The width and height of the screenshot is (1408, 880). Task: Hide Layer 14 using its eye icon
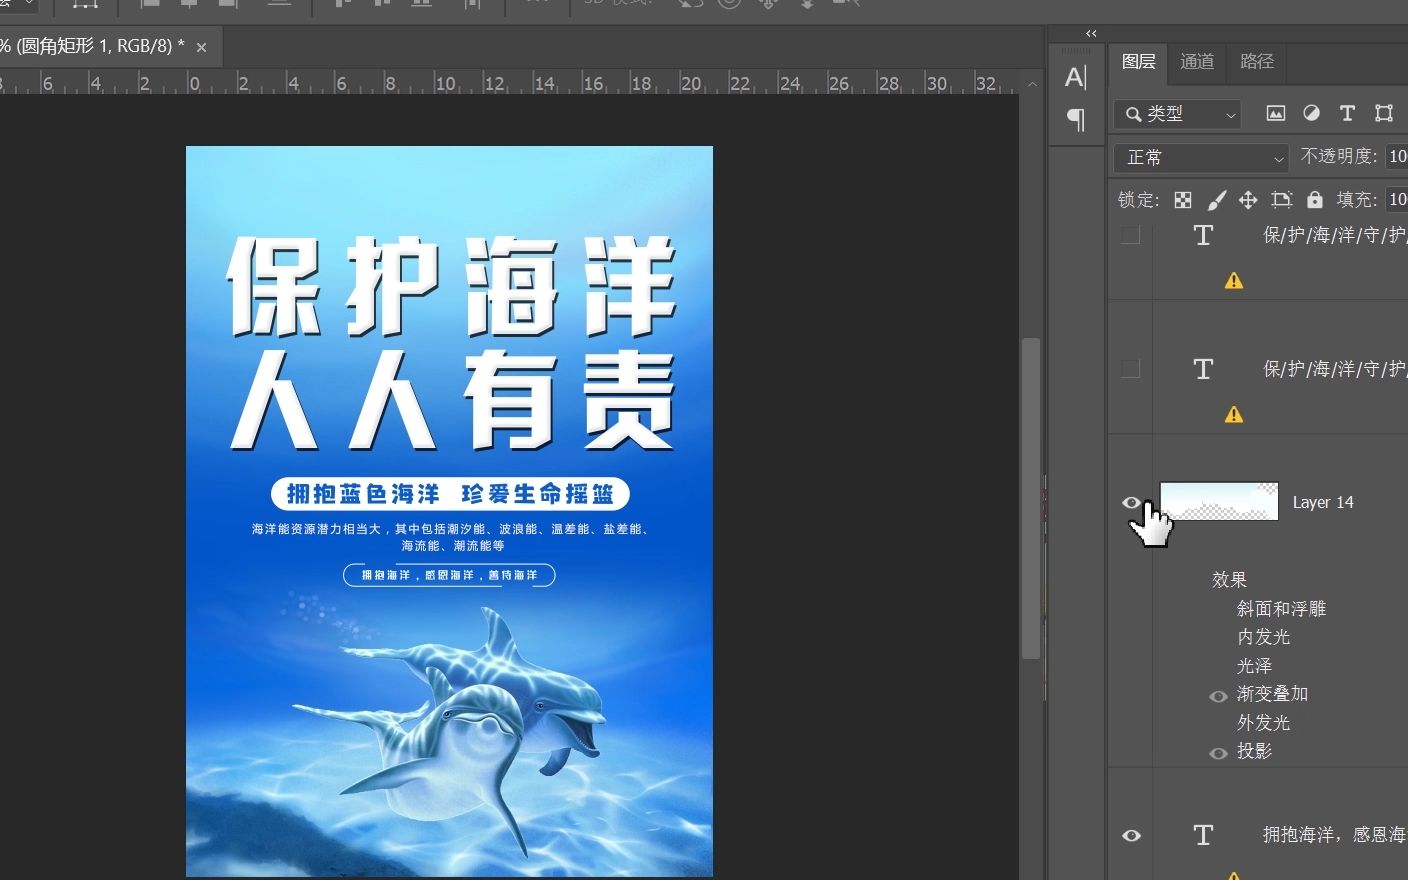[1132, 502]
